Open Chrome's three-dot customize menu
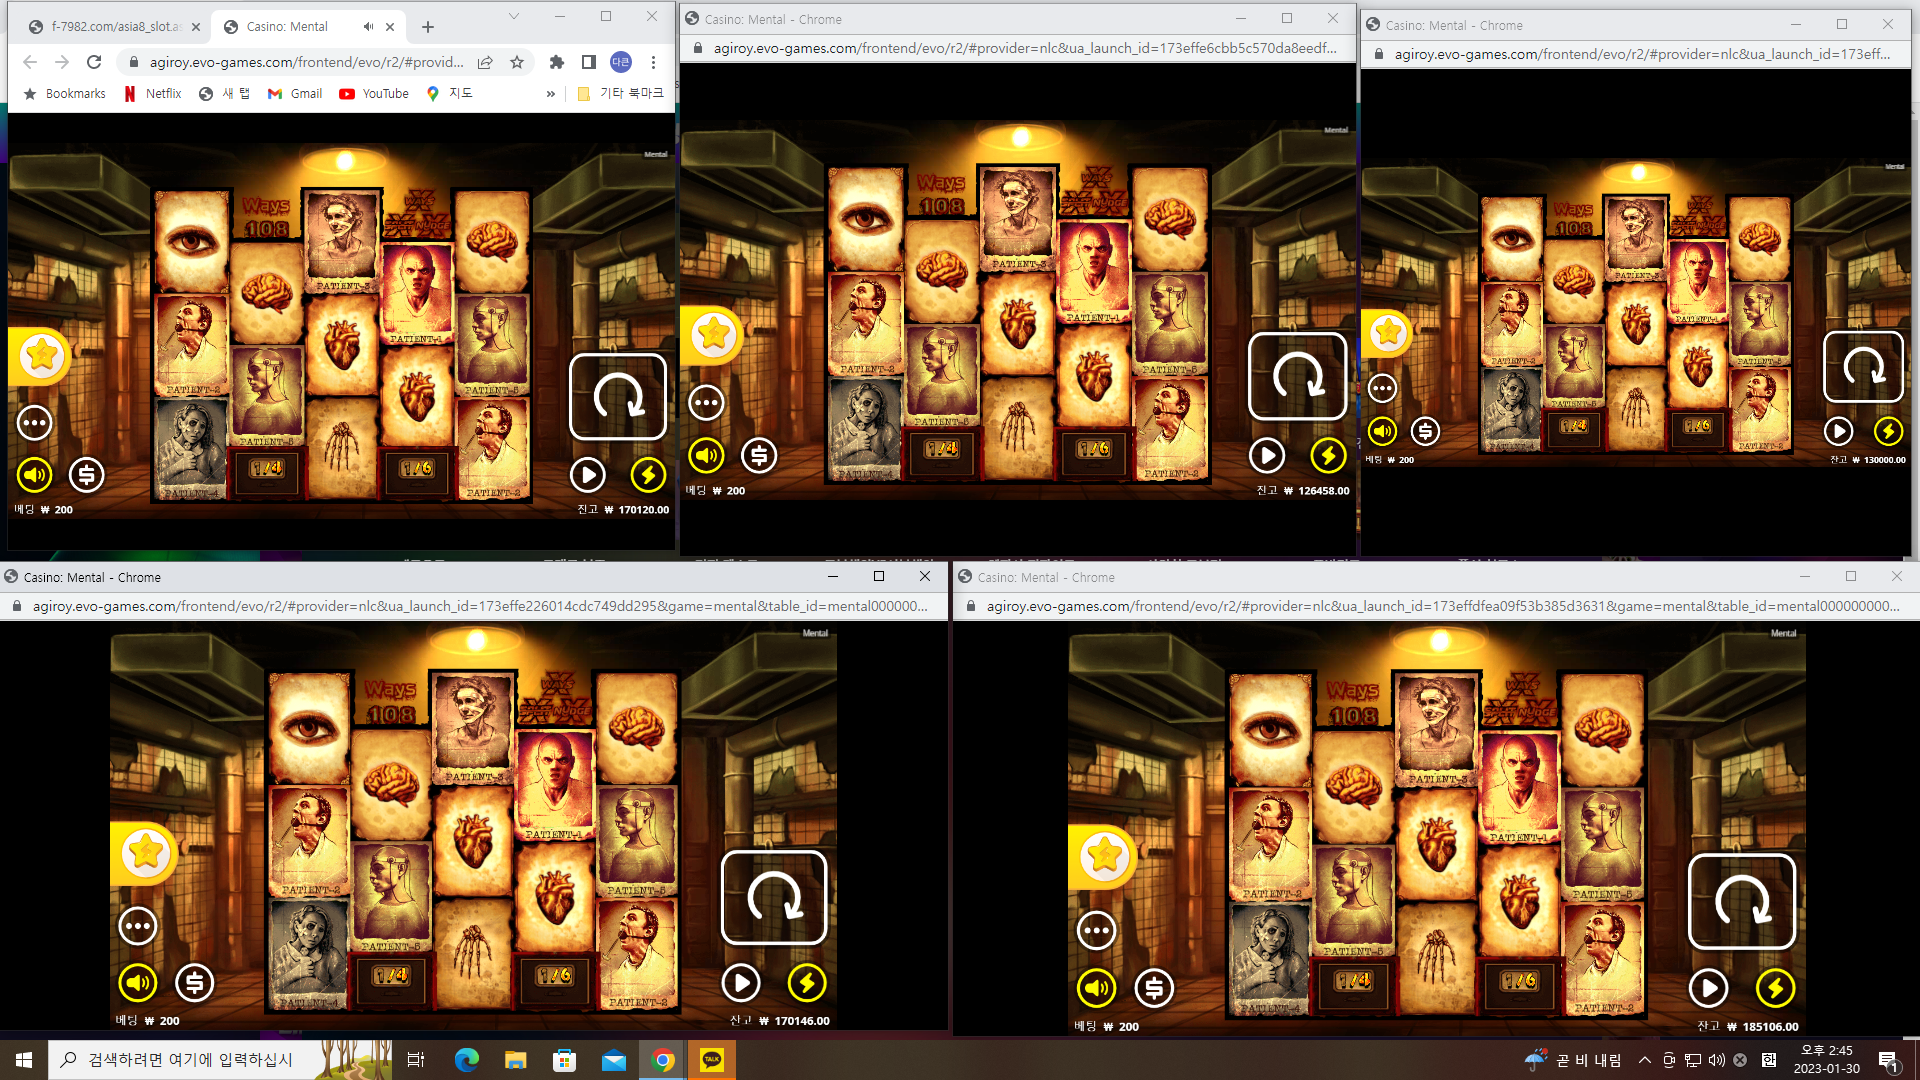Image resolution: width=1920 pixels, height=1080 pixels. click(x=654, y=62)
